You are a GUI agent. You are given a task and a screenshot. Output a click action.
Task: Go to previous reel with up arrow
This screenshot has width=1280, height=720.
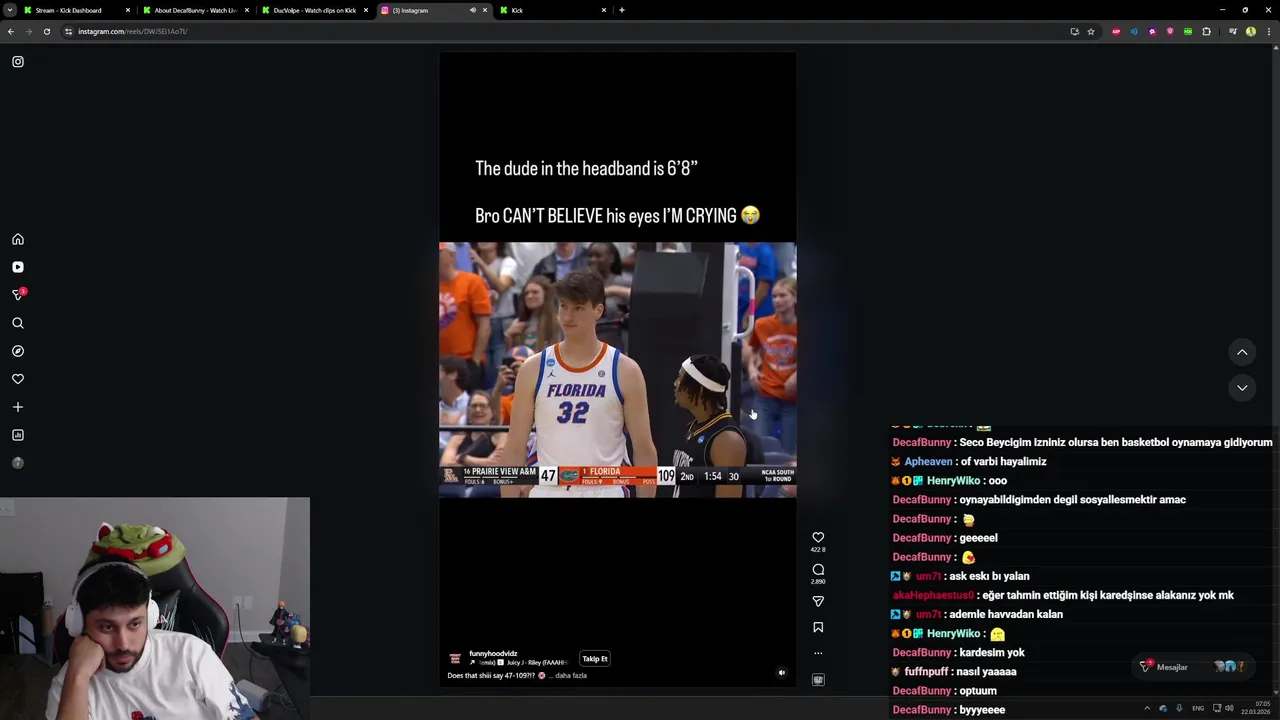coord(1242,352)
